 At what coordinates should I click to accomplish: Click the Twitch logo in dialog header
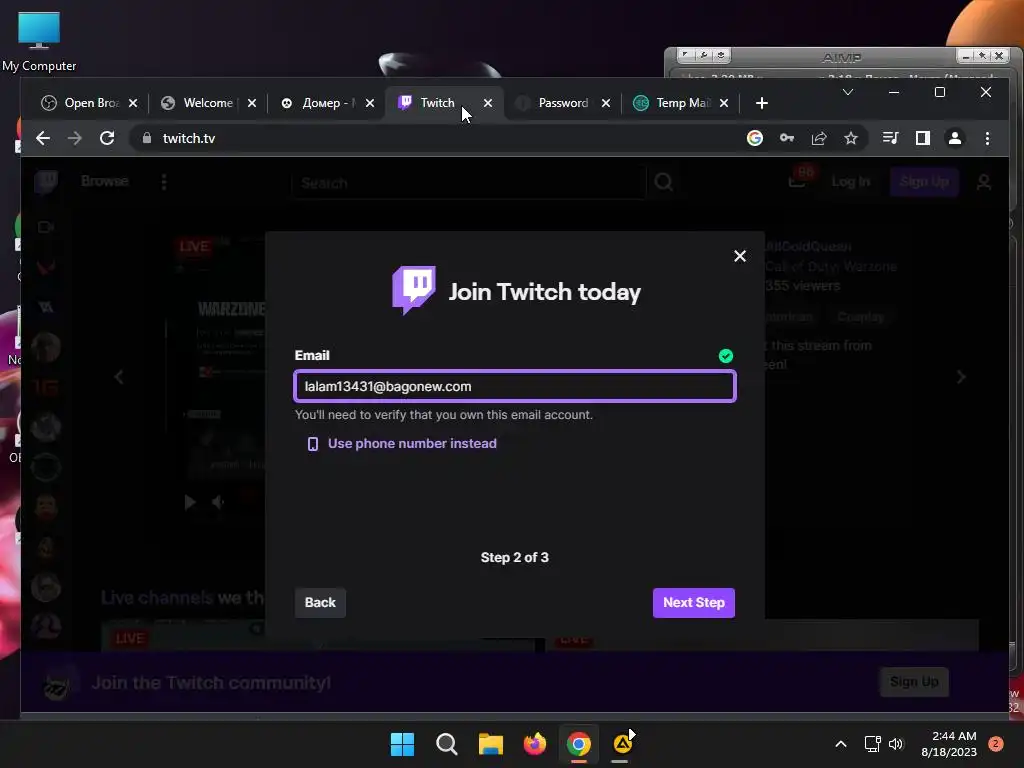[x=413, y=290]
